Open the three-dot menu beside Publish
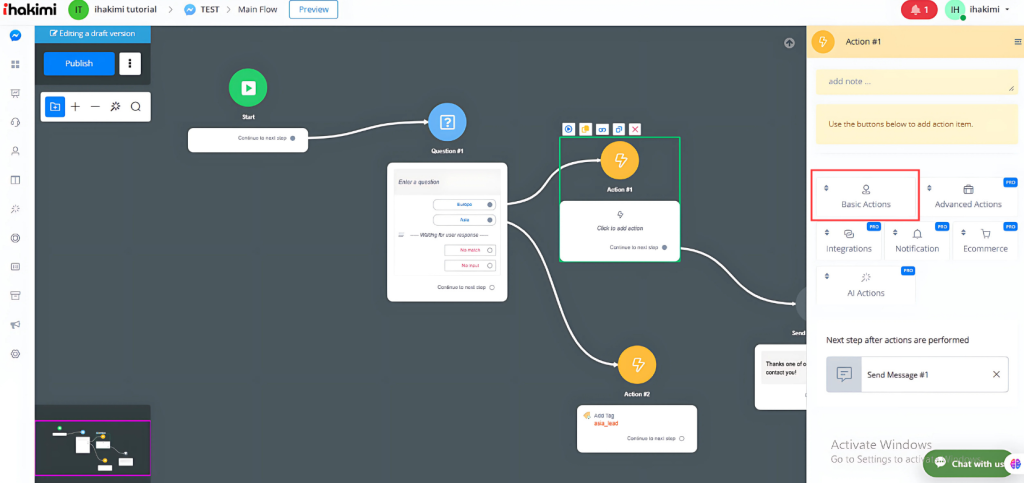The image size is (1024, 483). click(x=130, y=64)
